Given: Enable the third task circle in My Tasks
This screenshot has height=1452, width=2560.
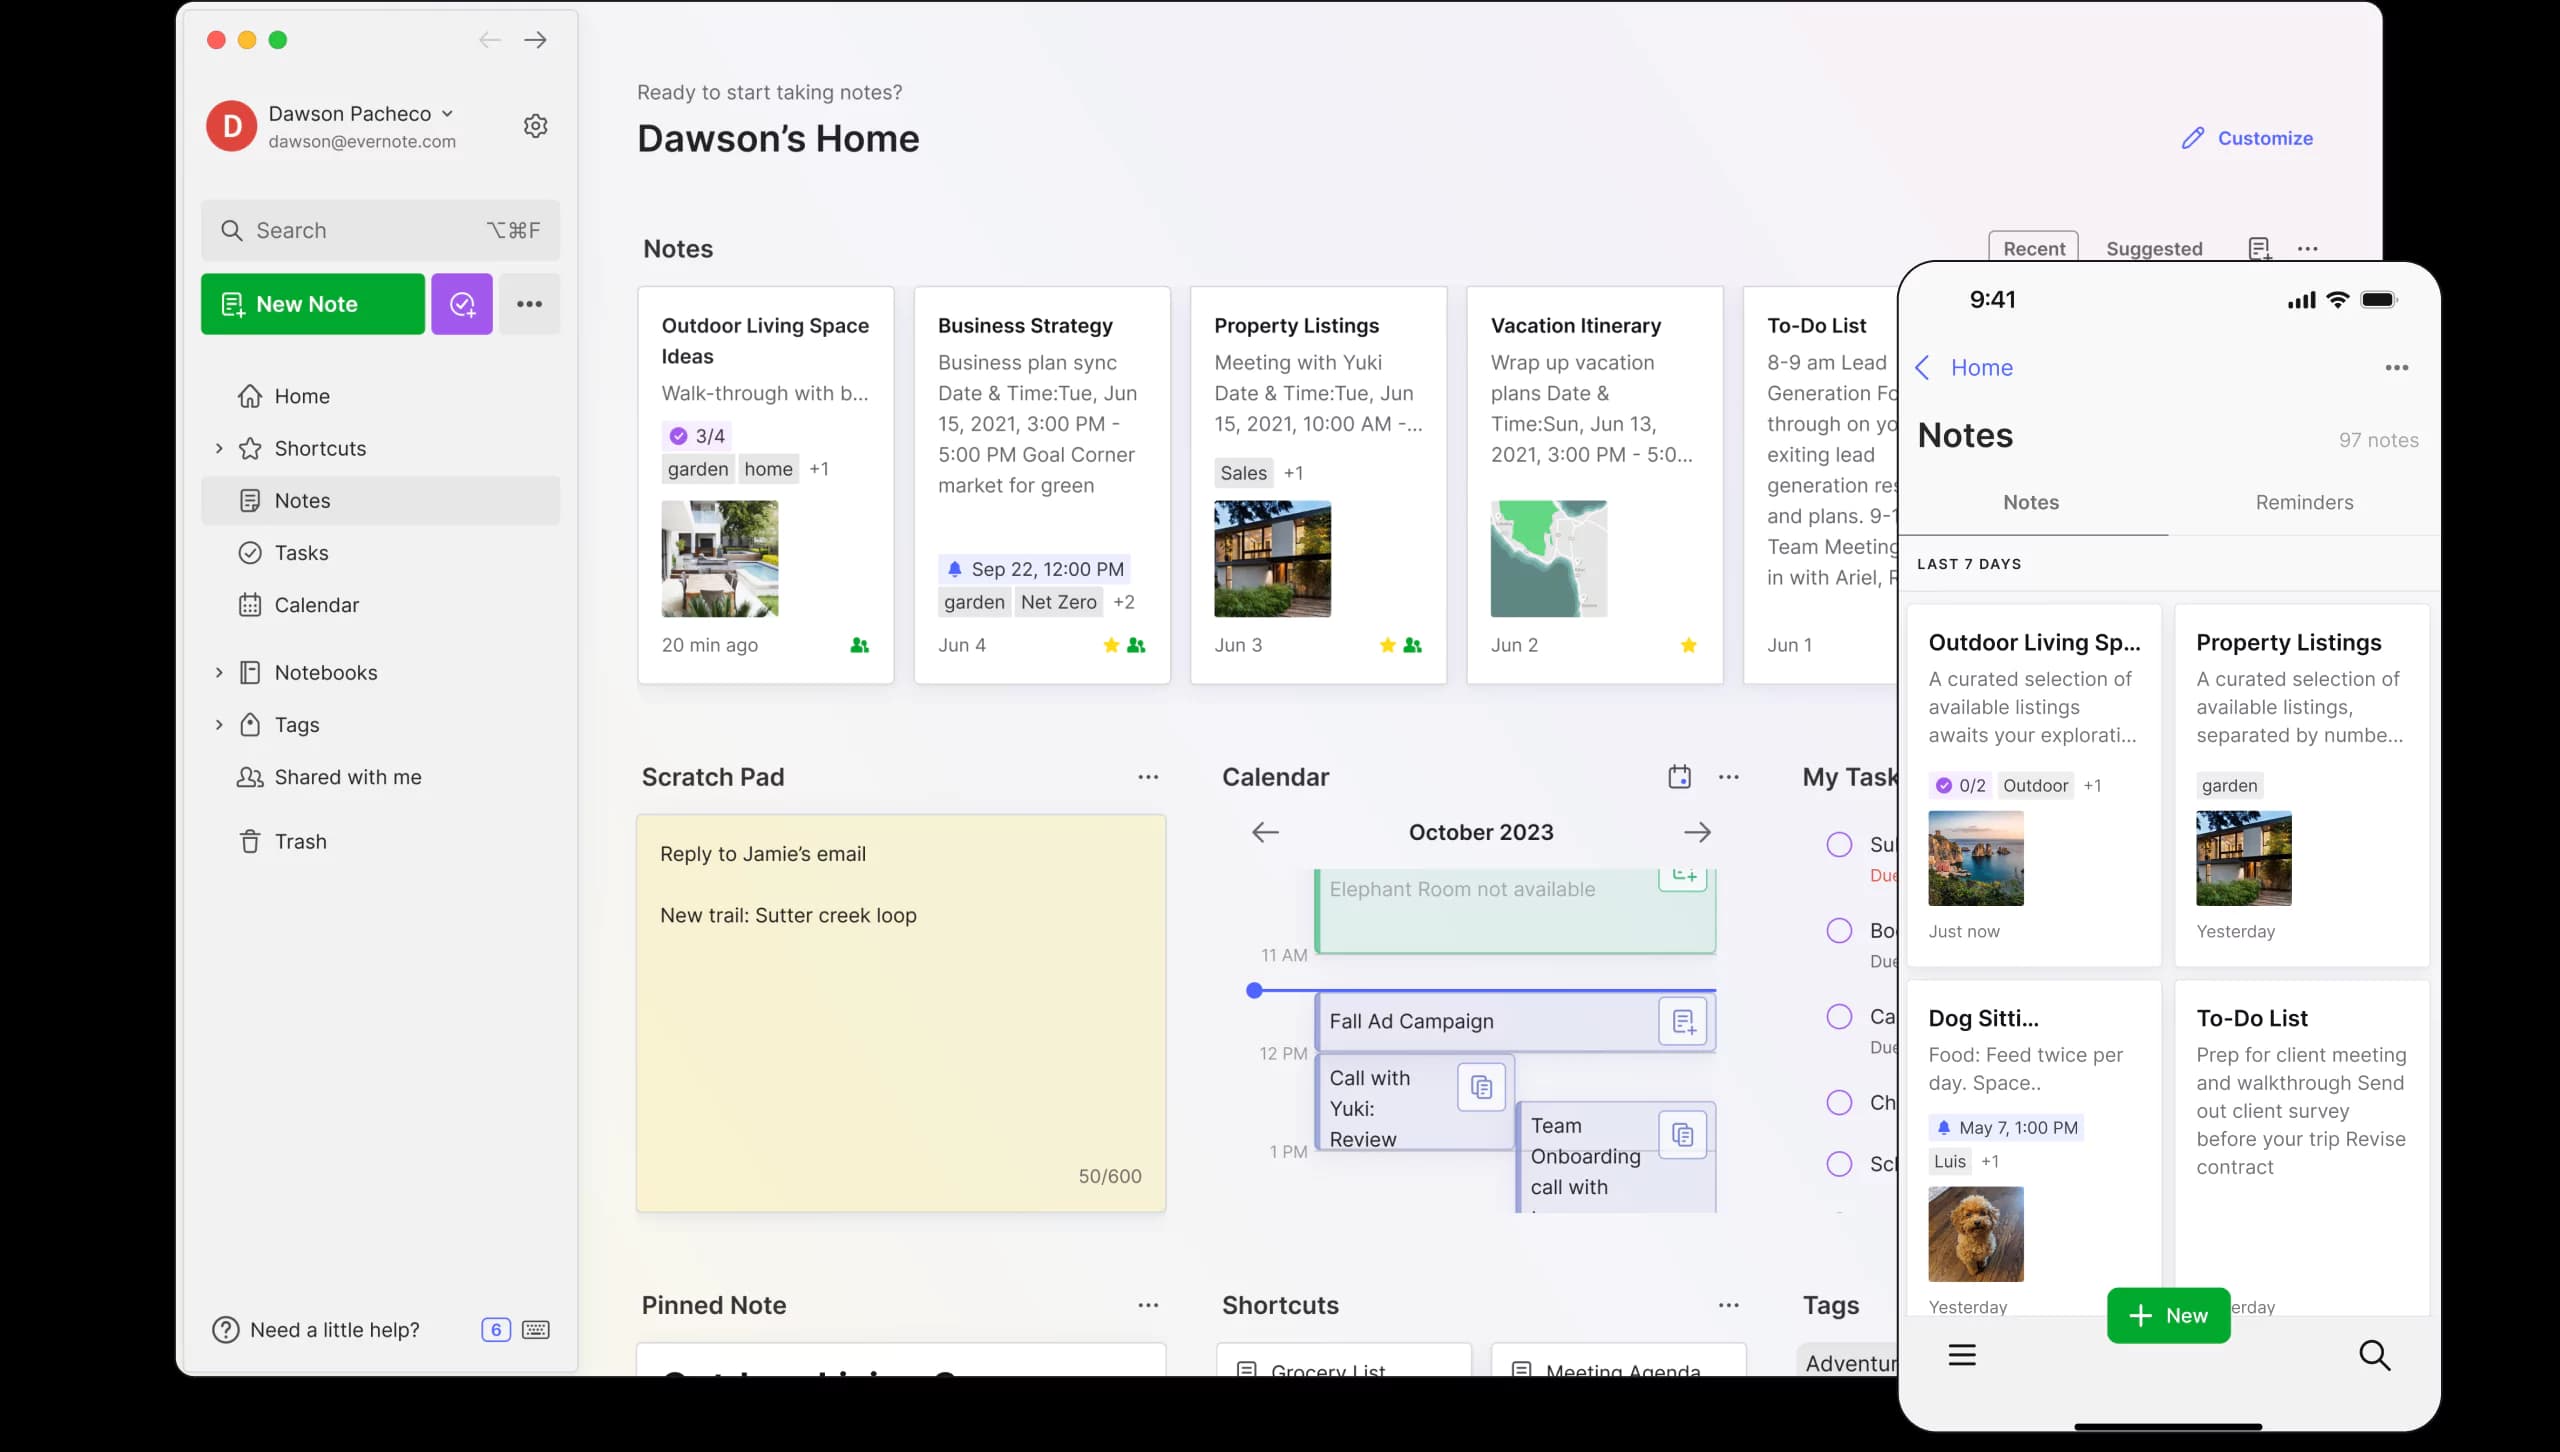Looking at the screenshot, I should click(x=1839, y=1016).
